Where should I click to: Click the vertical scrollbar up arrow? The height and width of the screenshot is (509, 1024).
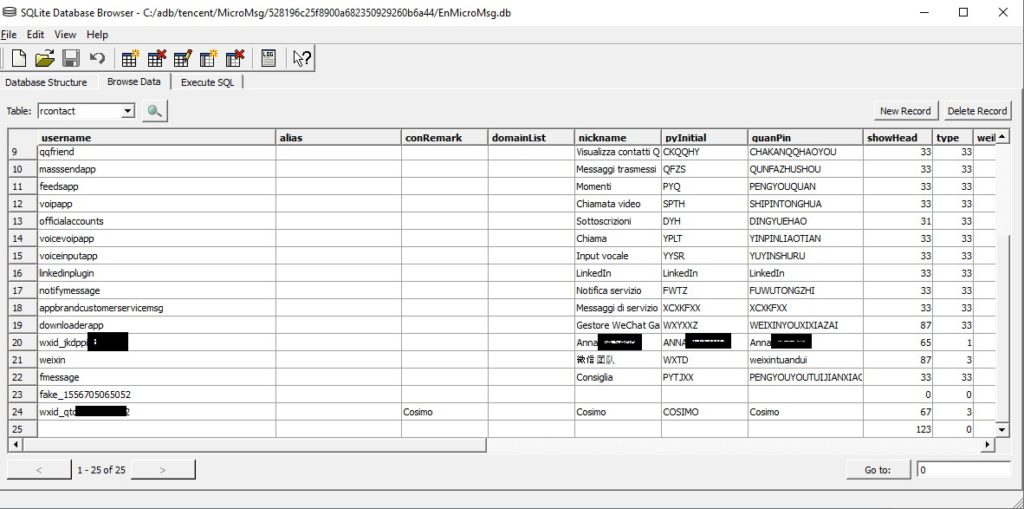[1002, 137]
